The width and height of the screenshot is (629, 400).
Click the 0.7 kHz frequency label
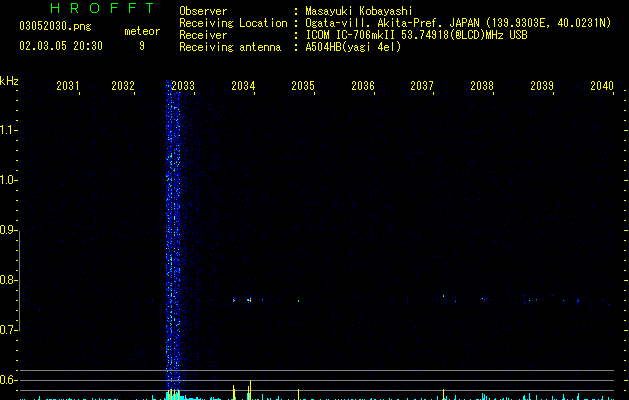click(8, 330)
